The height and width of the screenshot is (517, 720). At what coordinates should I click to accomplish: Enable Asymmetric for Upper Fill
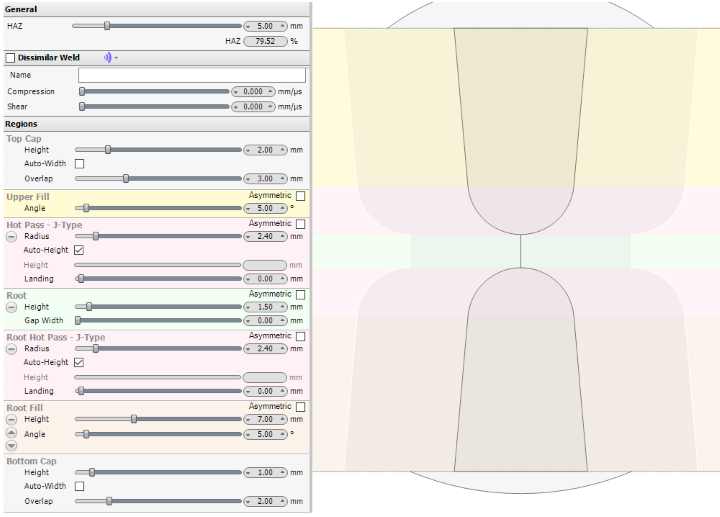tap(301, 196)
